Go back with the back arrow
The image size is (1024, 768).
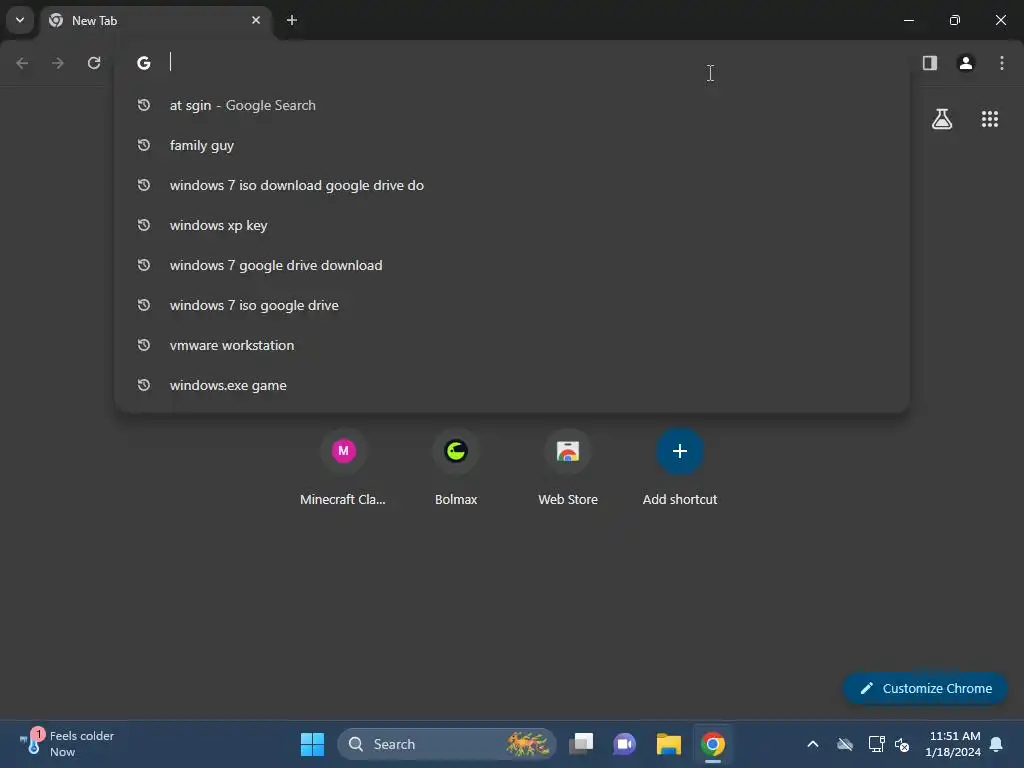click(x=22, y=63)
